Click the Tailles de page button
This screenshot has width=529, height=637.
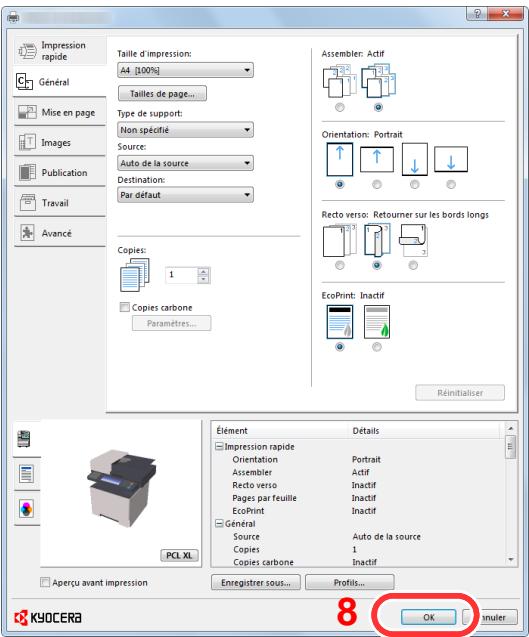pos(162,93)
